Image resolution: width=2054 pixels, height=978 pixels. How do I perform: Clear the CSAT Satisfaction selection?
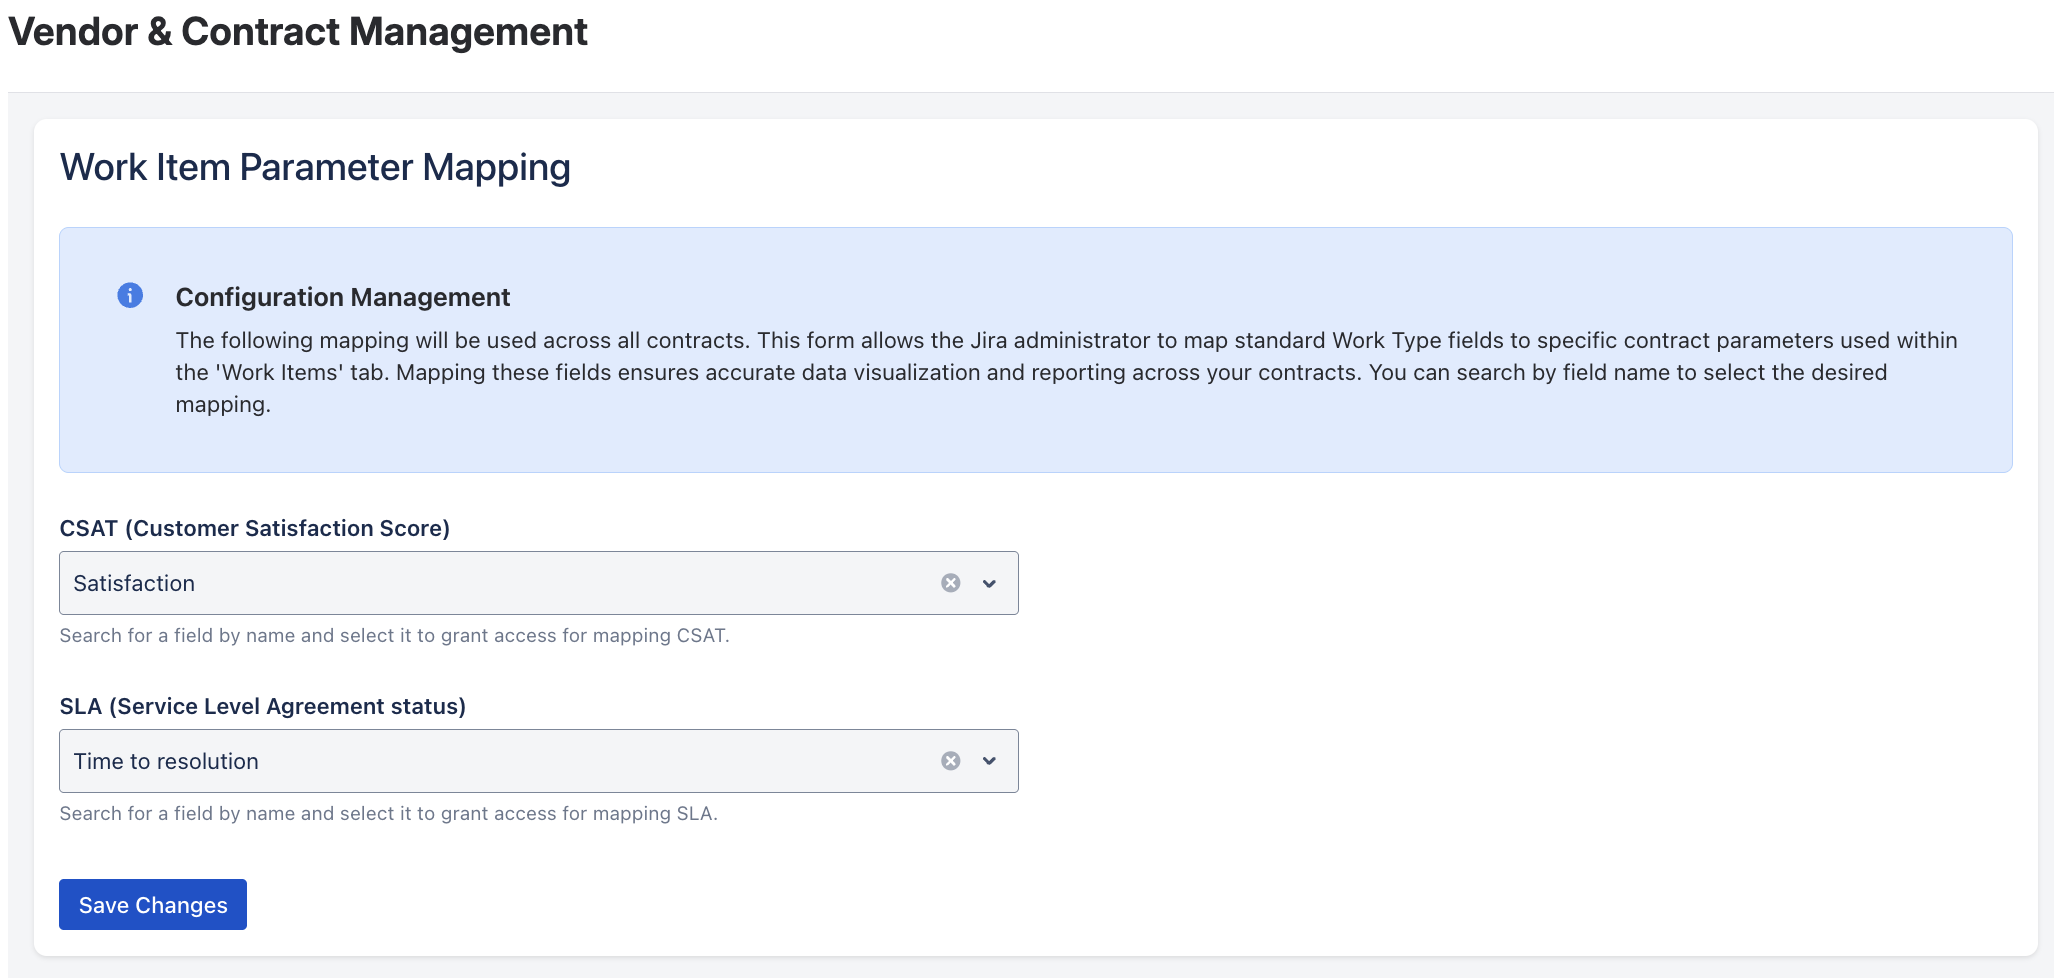click(x=951, y=583)
